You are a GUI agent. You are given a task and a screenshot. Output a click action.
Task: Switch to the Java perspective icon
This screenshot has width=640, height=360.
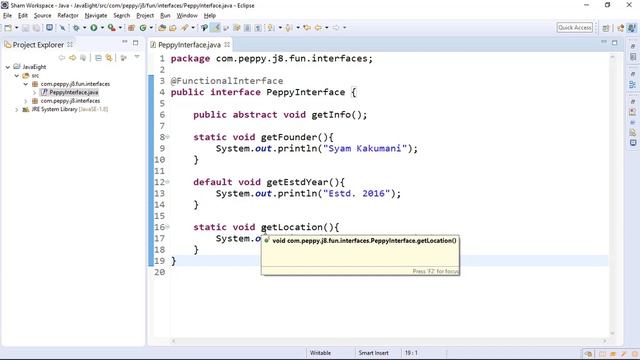click(x=631, y=28)
